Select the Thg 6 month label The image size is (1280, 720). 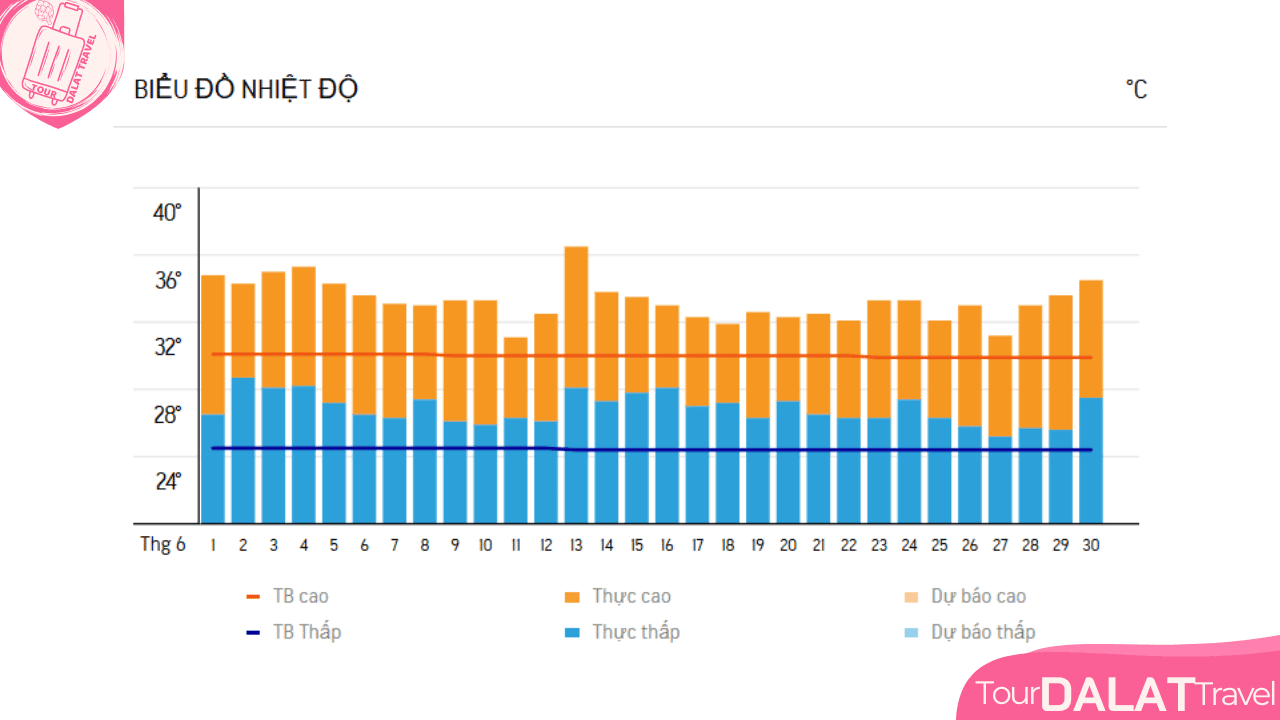162,545
